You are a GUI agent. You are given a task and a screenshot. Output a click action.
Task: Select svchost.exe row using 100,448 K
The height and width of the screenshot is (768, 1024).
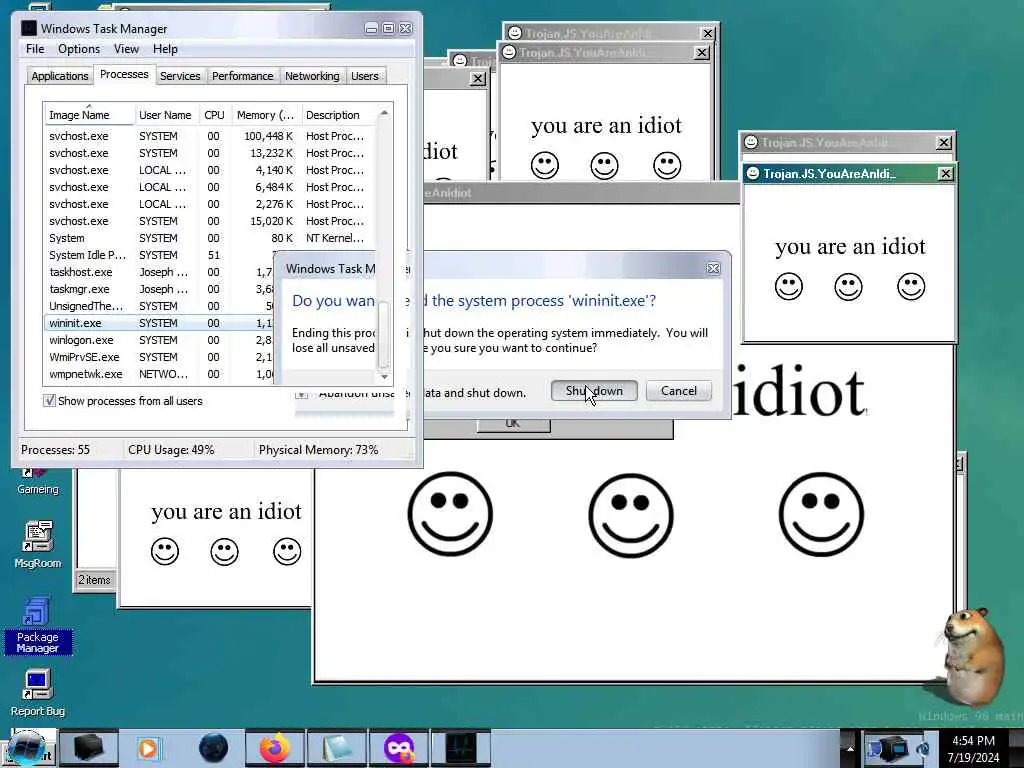[x=210, y=136]
